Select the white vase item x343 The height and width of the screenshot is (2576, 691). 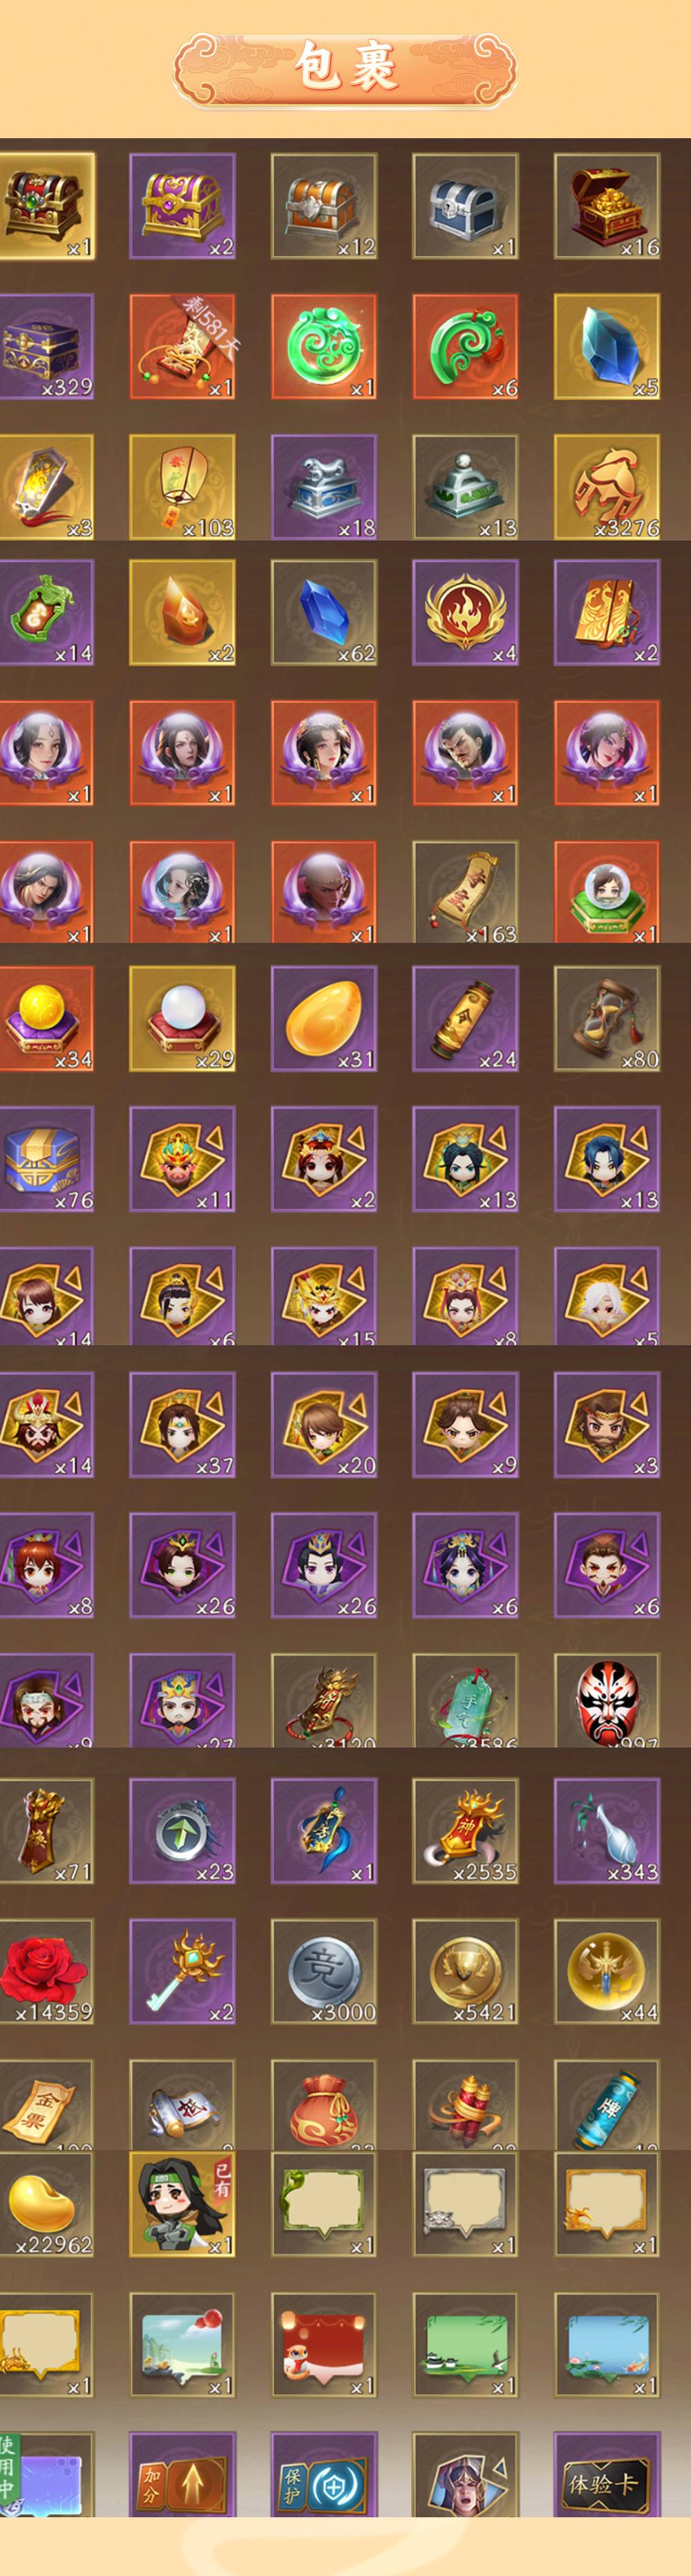[x=607, y=1831]
